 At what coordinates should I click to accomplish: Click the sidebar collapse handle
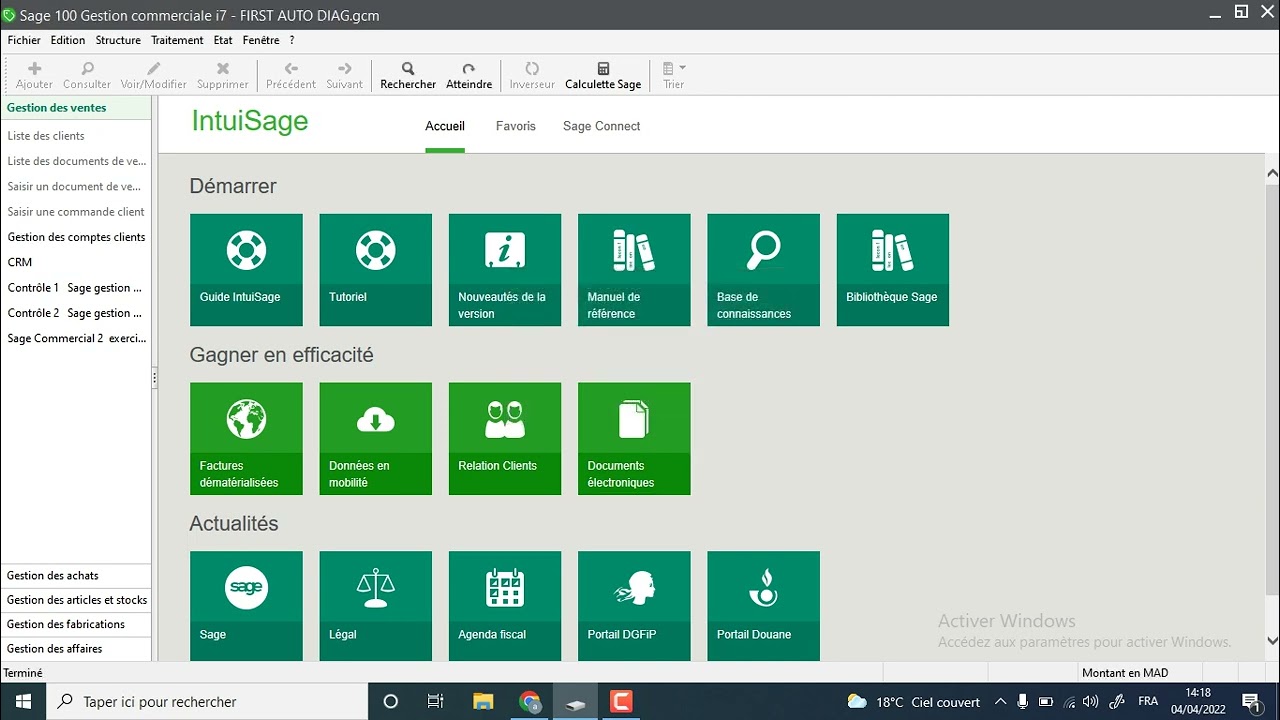155,378
